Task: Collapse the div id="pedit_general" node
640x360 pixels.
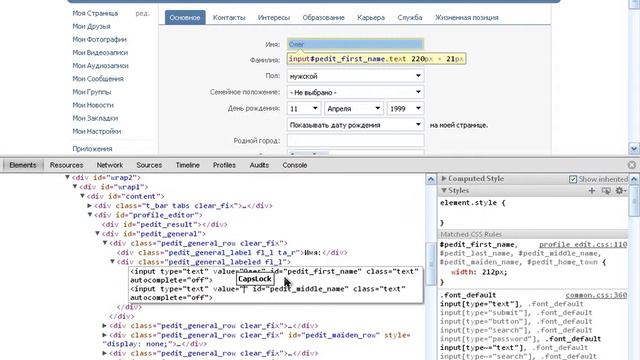Action: click(x=97, y=233)
